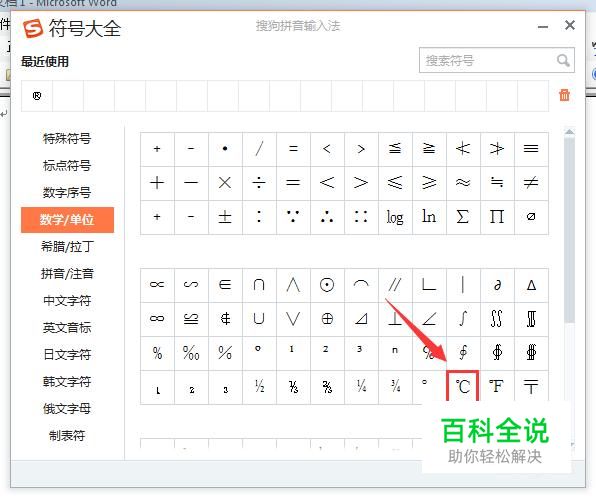
Task: Open the 韩文字符 category
Action: pos(67,382)
